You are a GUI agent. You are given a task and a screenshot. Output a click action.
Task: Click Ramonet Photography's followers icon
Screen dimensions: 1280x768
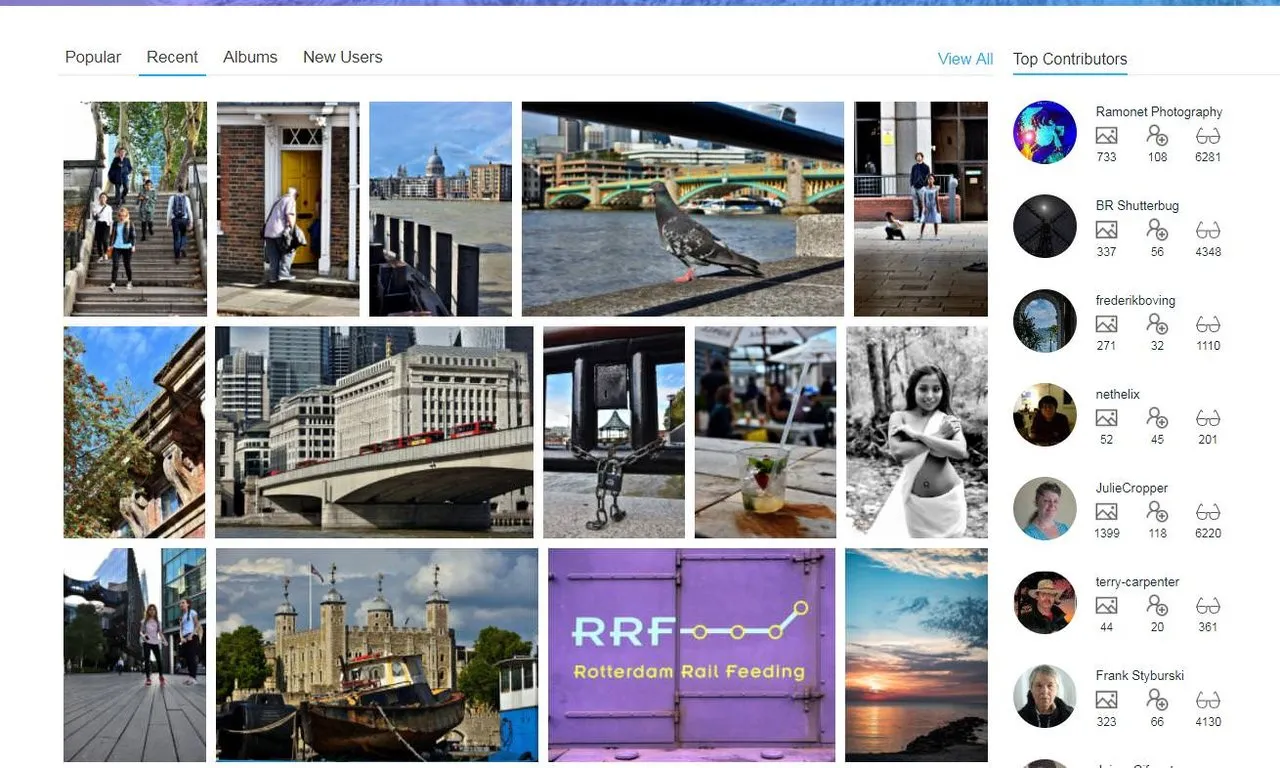click(1157, 136)
